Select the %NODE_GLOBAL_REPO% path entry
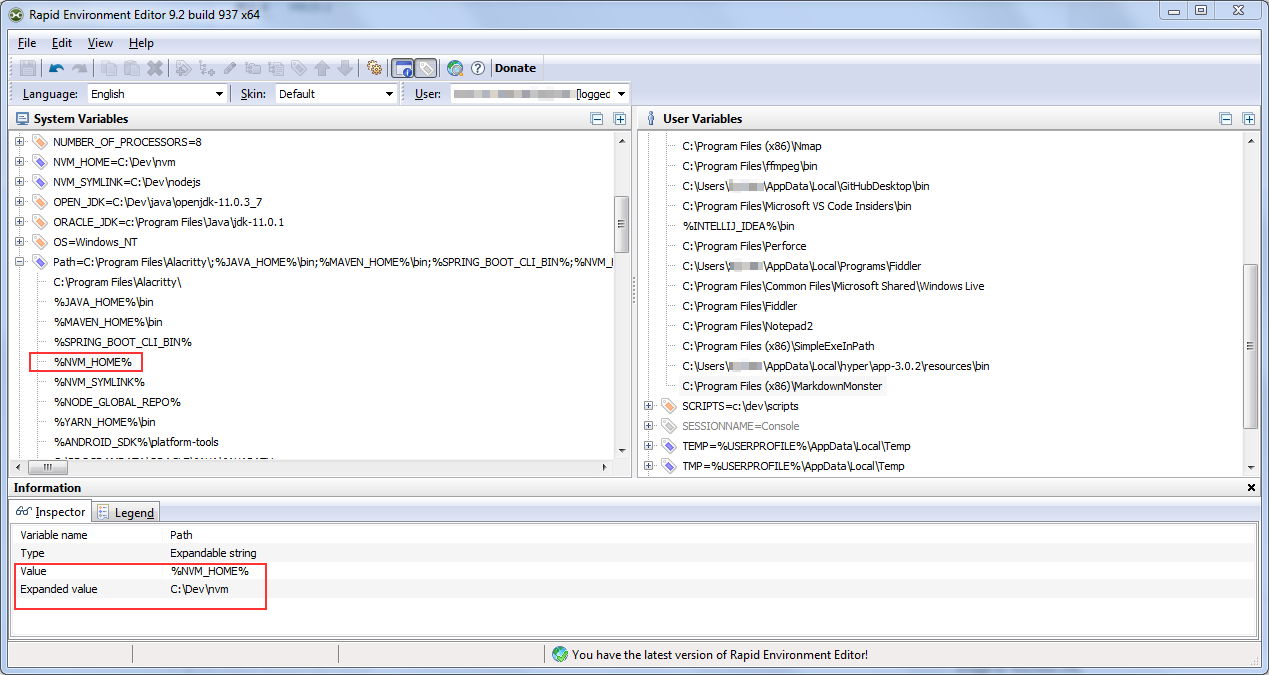 [117, 402]
